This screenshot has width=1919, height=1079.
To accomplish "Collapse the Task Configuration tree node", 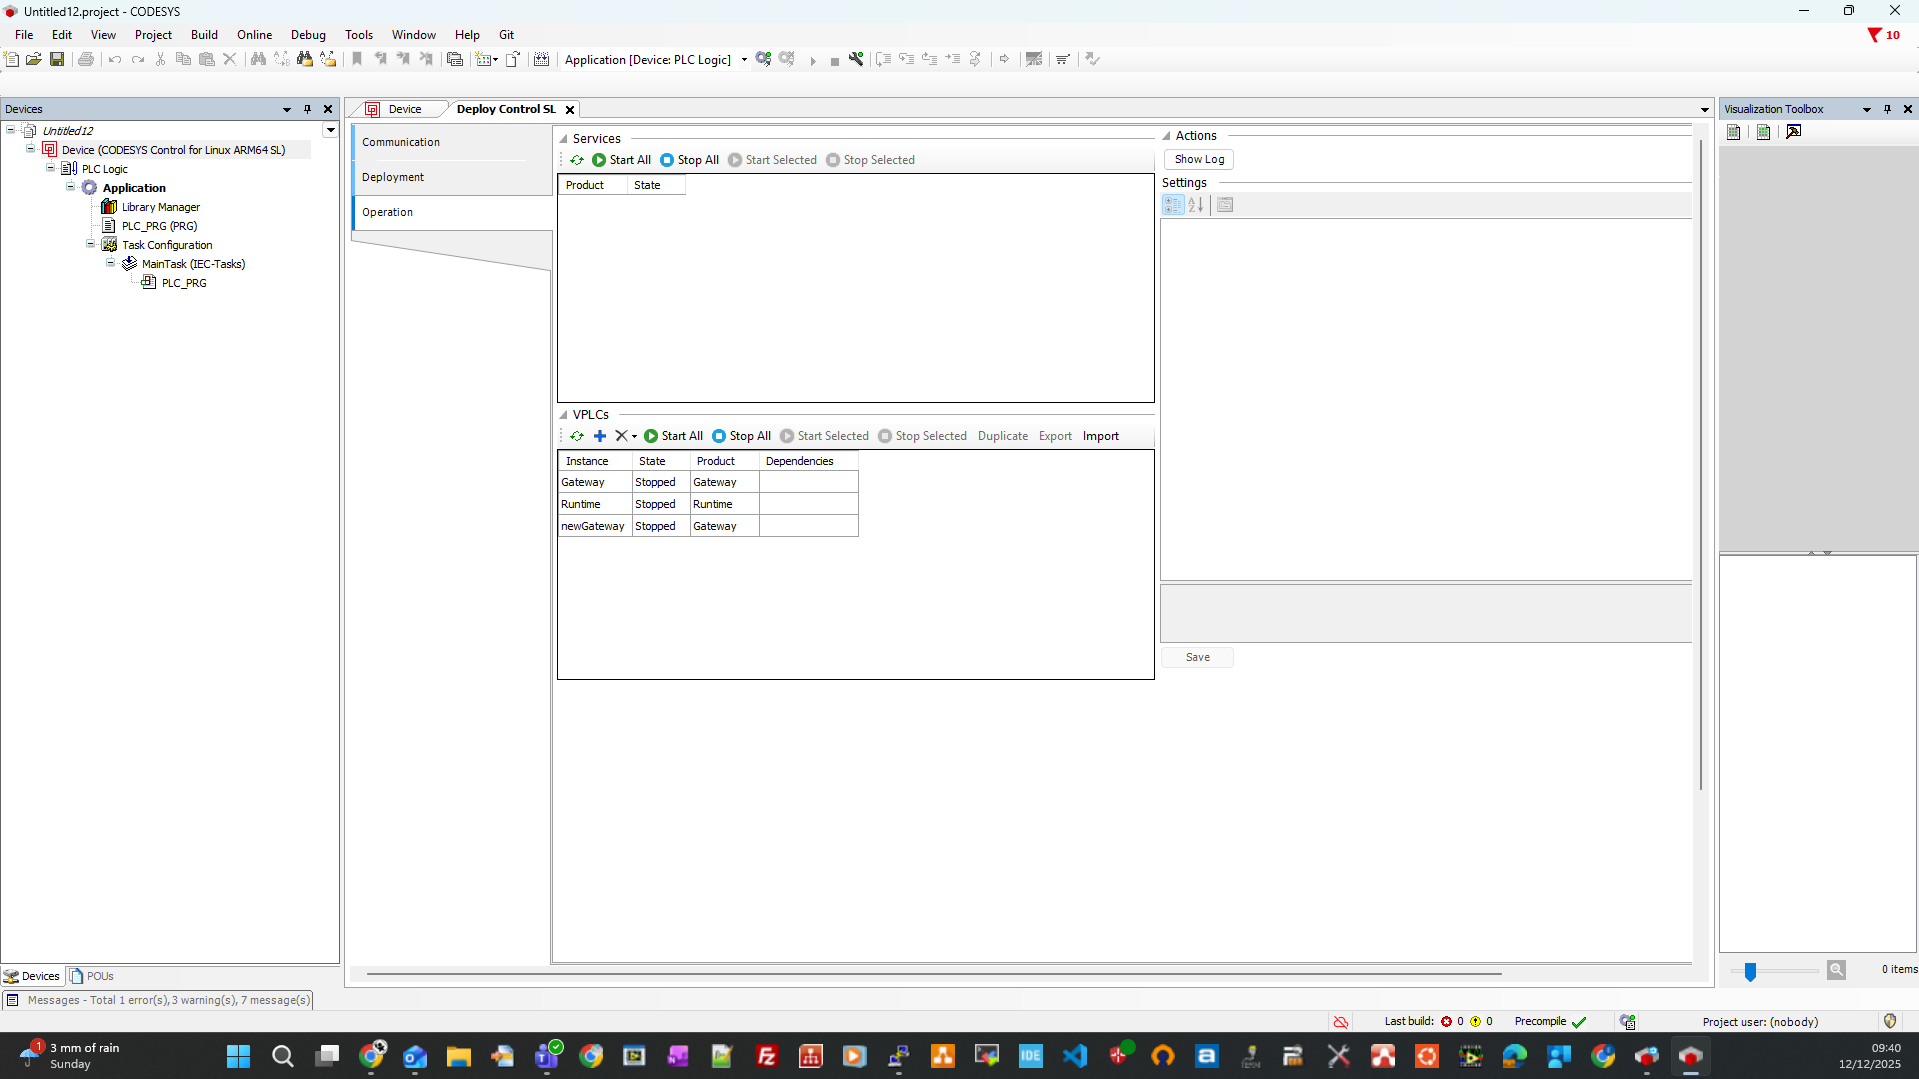I will pos(90,244).
